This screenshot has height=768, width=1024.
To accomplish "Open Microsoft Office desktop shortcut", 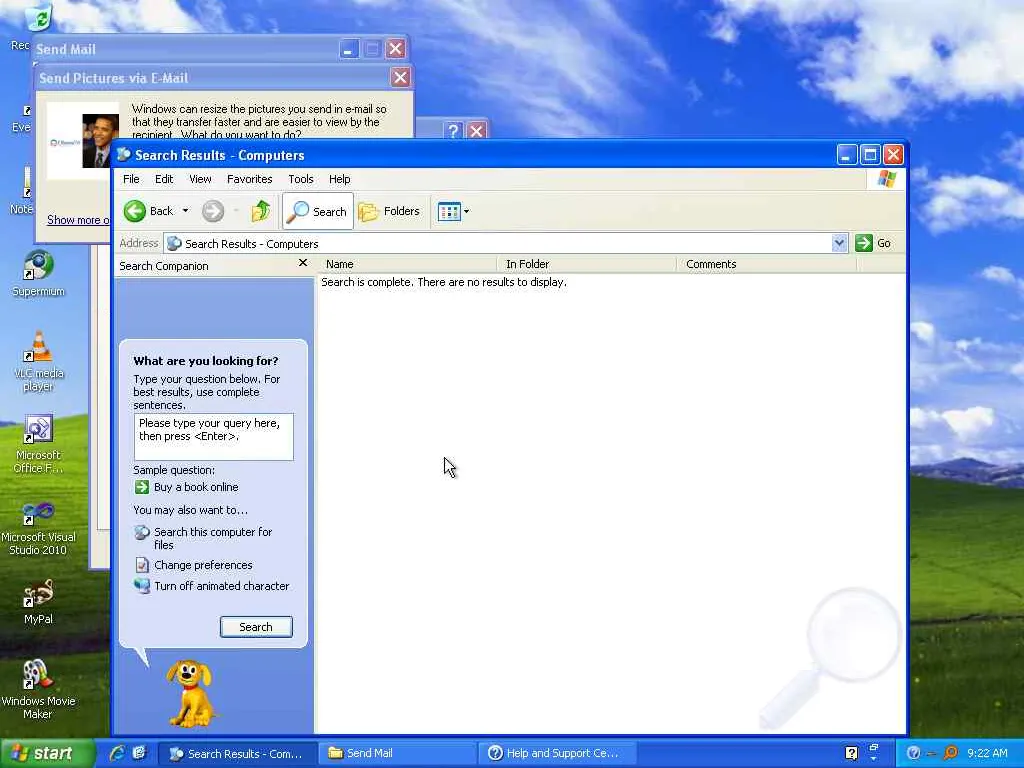I will click(38, 444).
